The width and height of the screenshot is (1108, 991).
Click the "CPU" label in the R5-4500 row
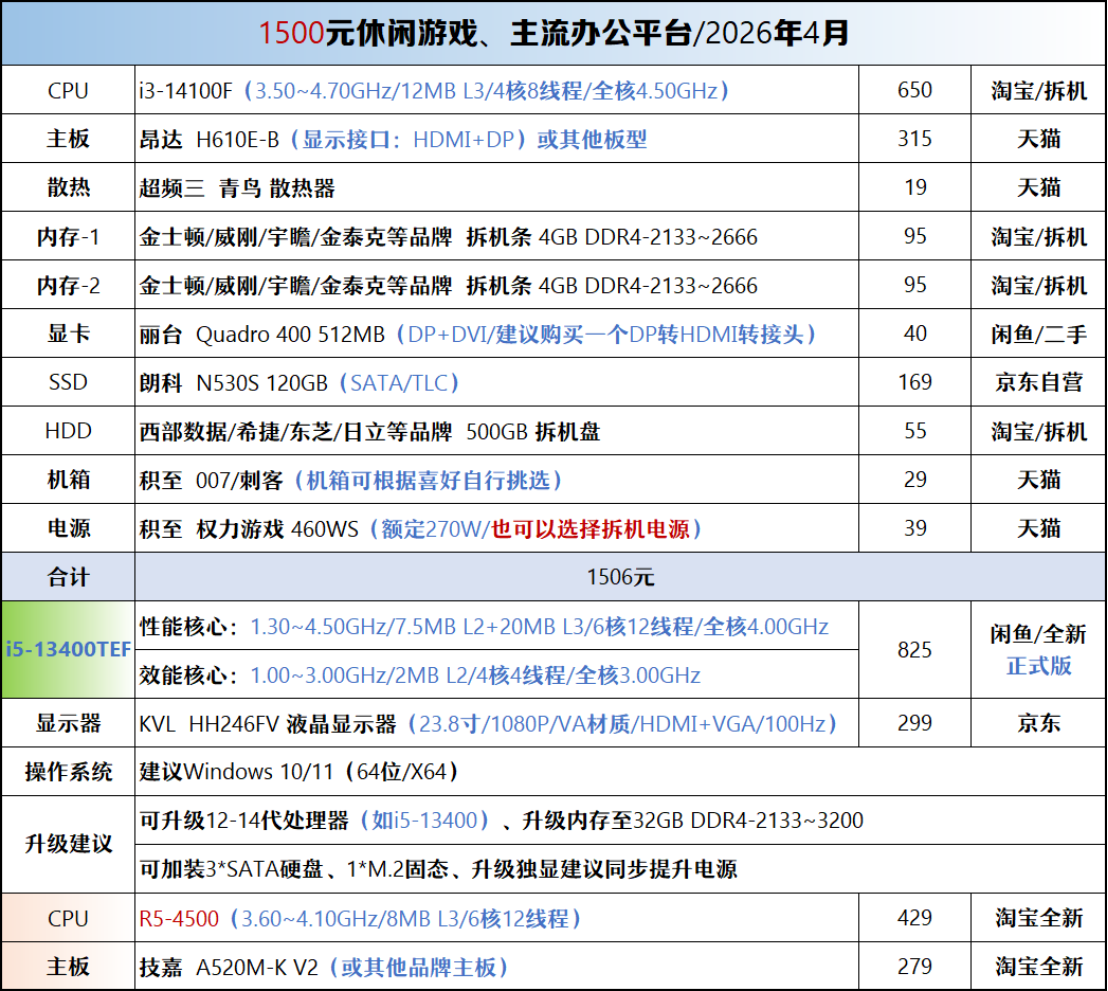[x=68, y=918]
